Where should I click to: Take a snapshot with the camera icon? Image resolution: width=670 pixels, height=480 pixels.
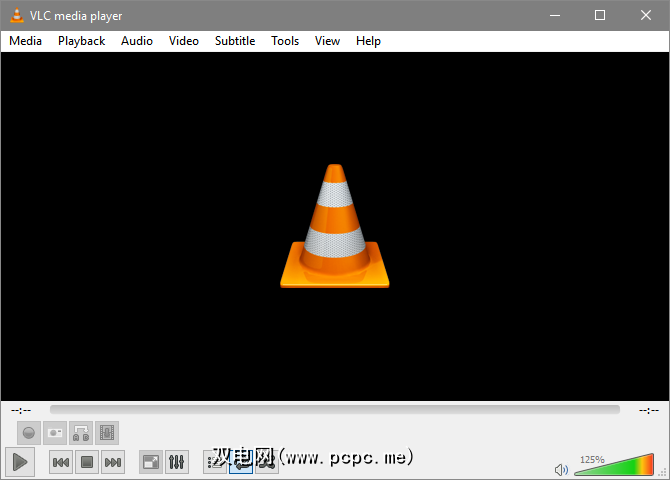click(x=55, y=433)
